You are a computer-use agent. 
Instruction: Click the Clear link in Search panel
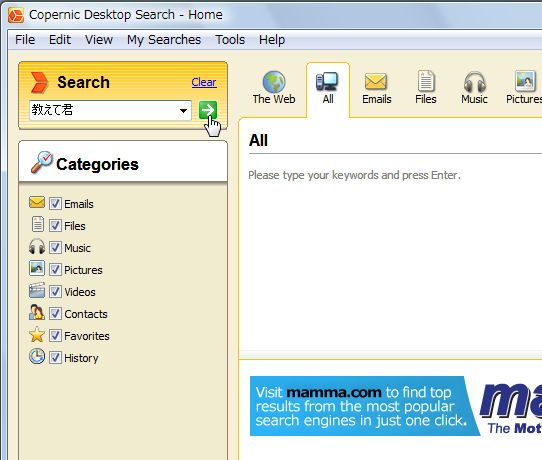(x=204, y=82)
